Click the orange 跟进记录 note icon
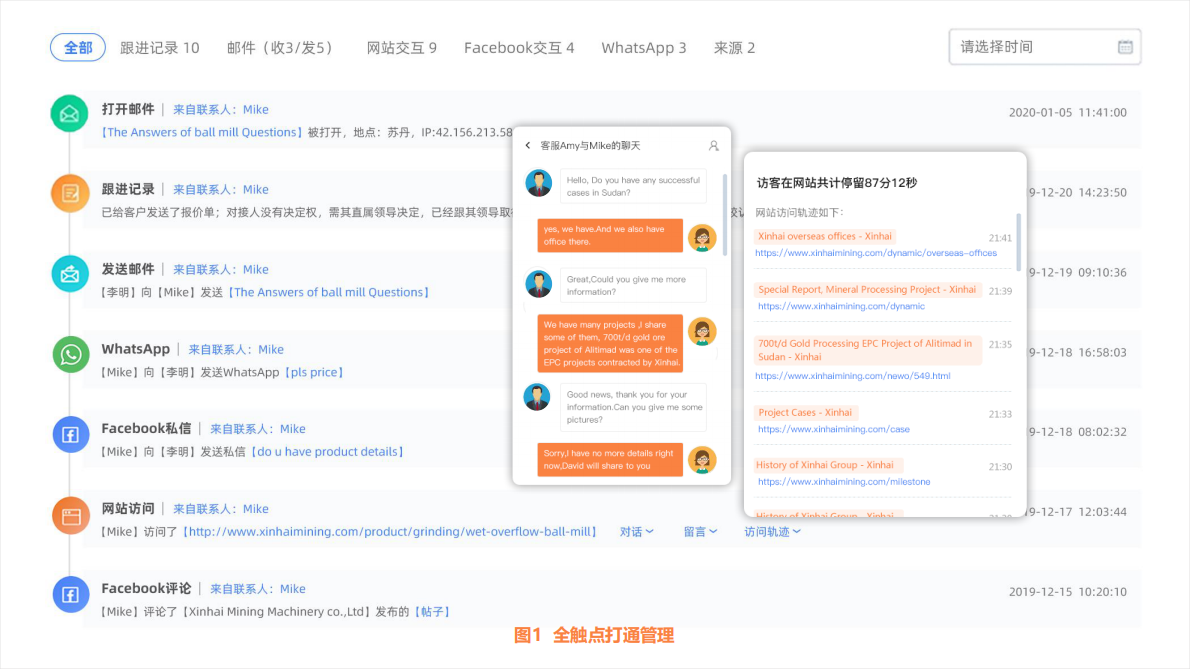This screenshot has height=669, width=1190. pos(68,194)
